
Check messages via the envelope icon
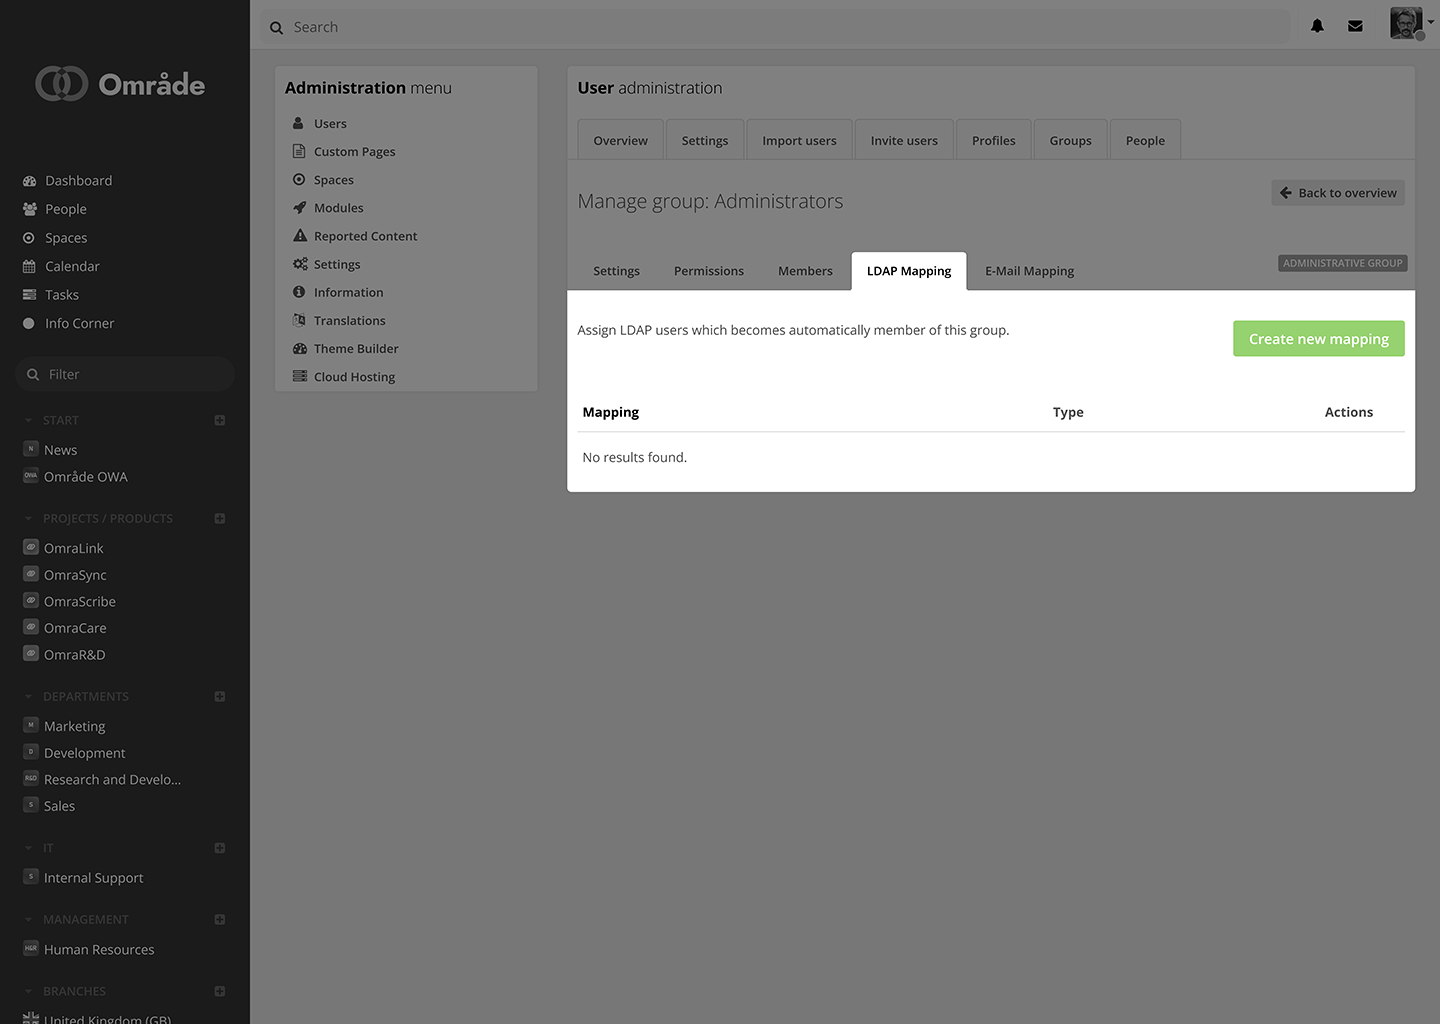click(1355, 26)
